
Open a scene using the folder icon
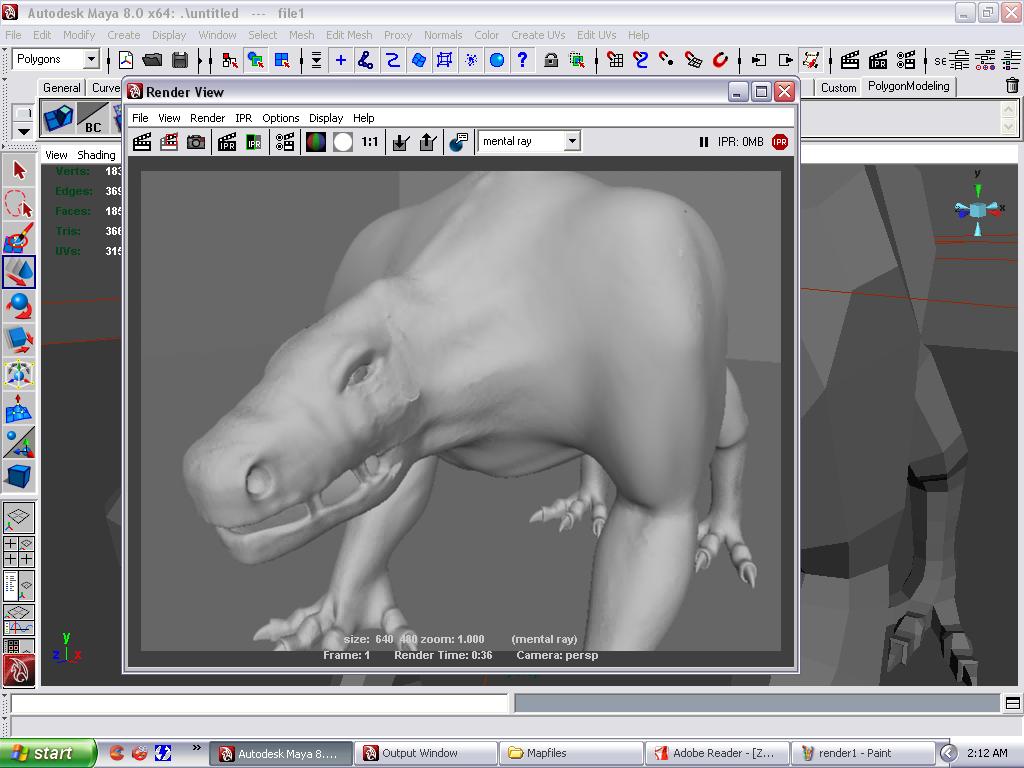coord(151,59)
